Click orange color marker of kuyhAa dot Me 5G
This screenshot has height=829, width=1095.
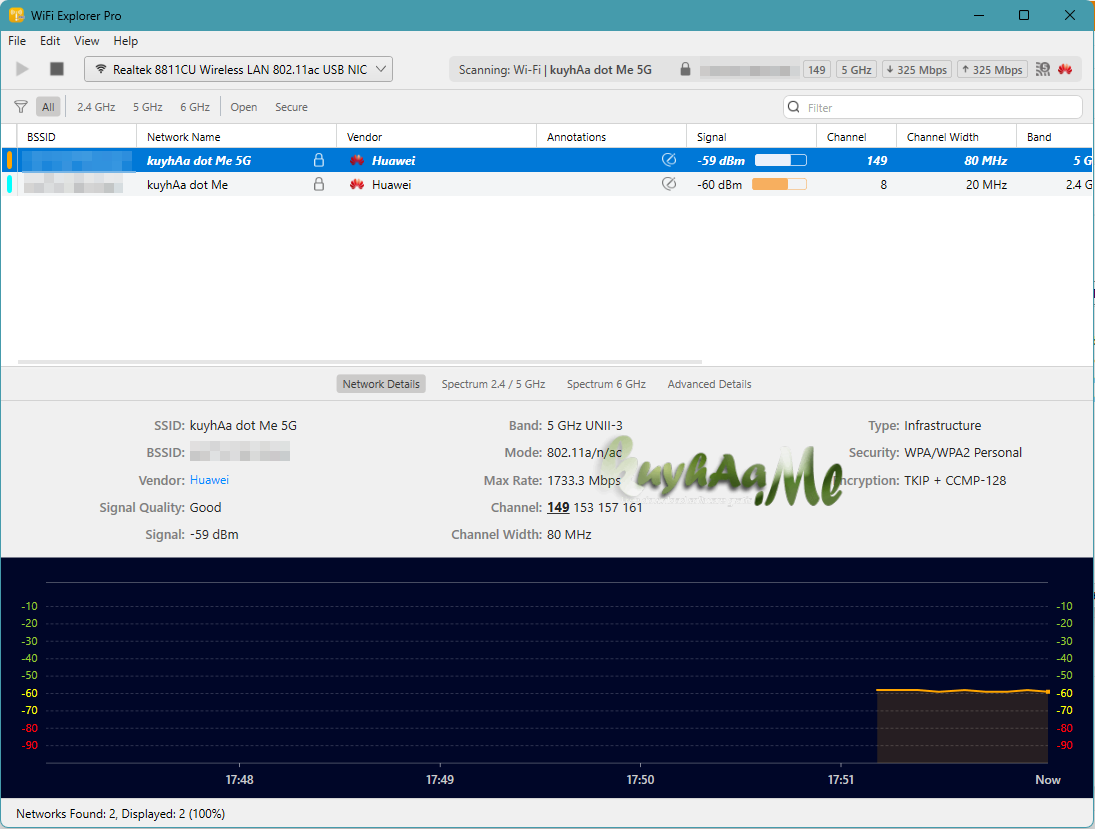(x=9, y=160)
